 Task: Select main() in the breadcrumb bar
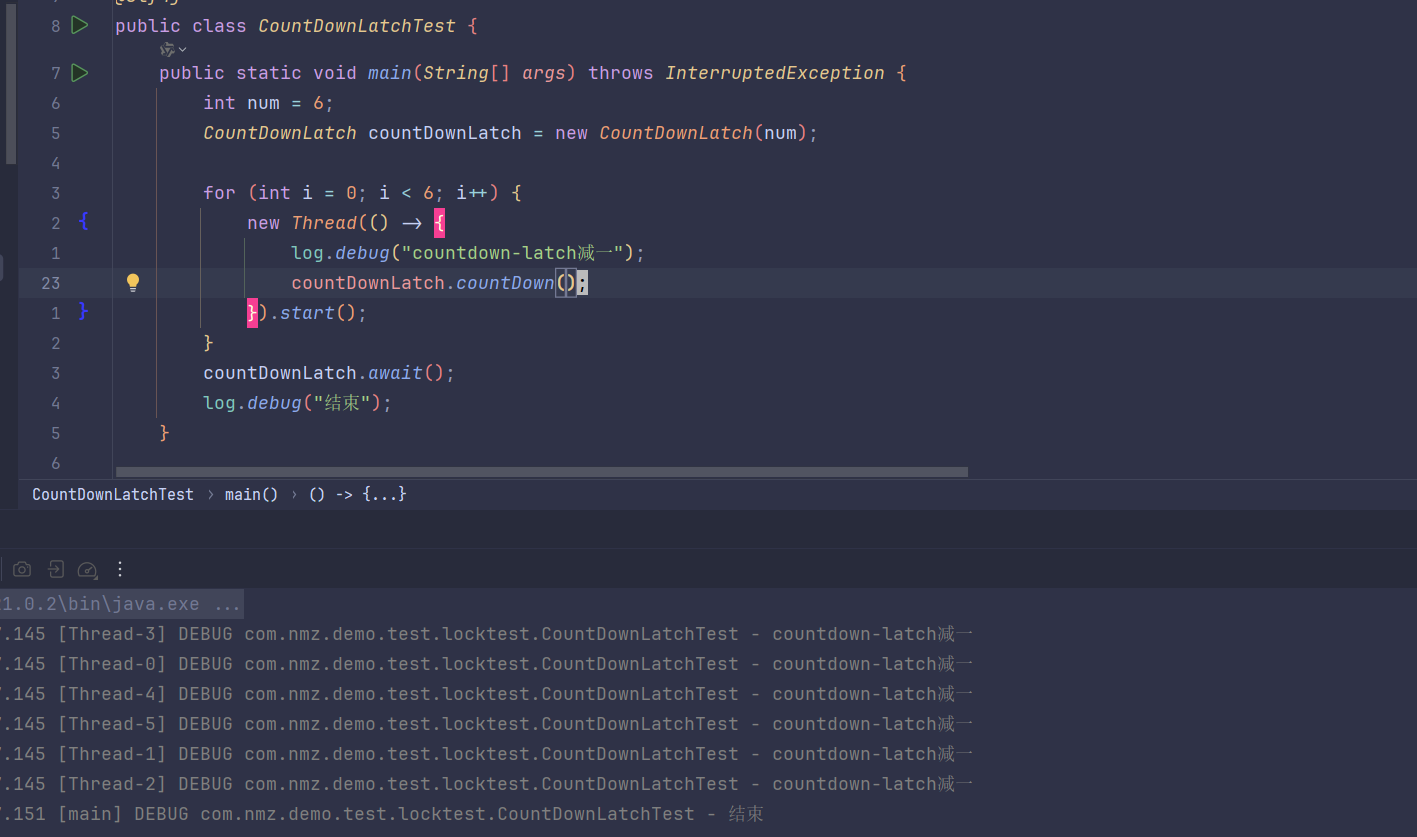[x=251, y=494]
